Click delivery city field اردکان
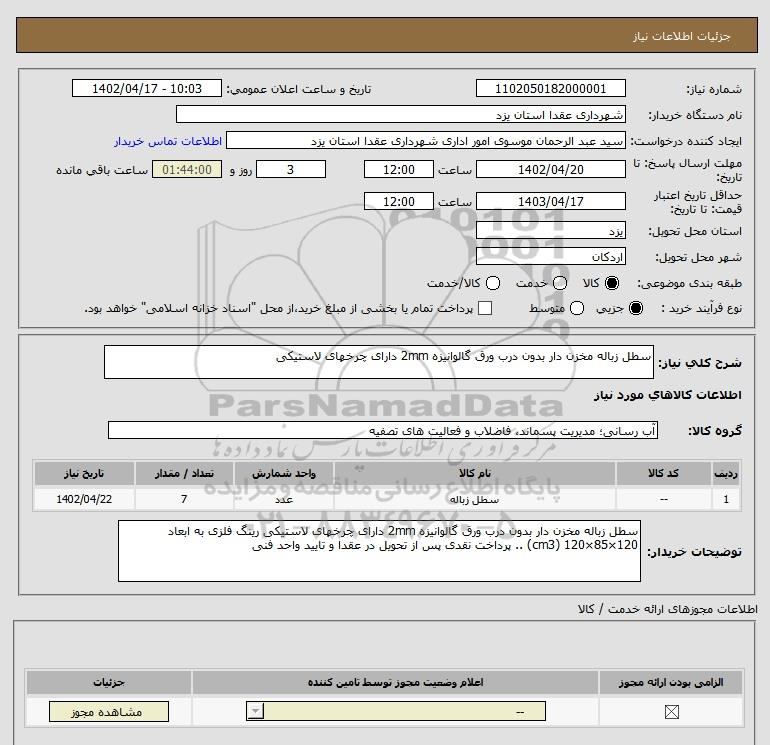Image resolution: width=770 pixels, height=745 pixels. coord(550,256)
